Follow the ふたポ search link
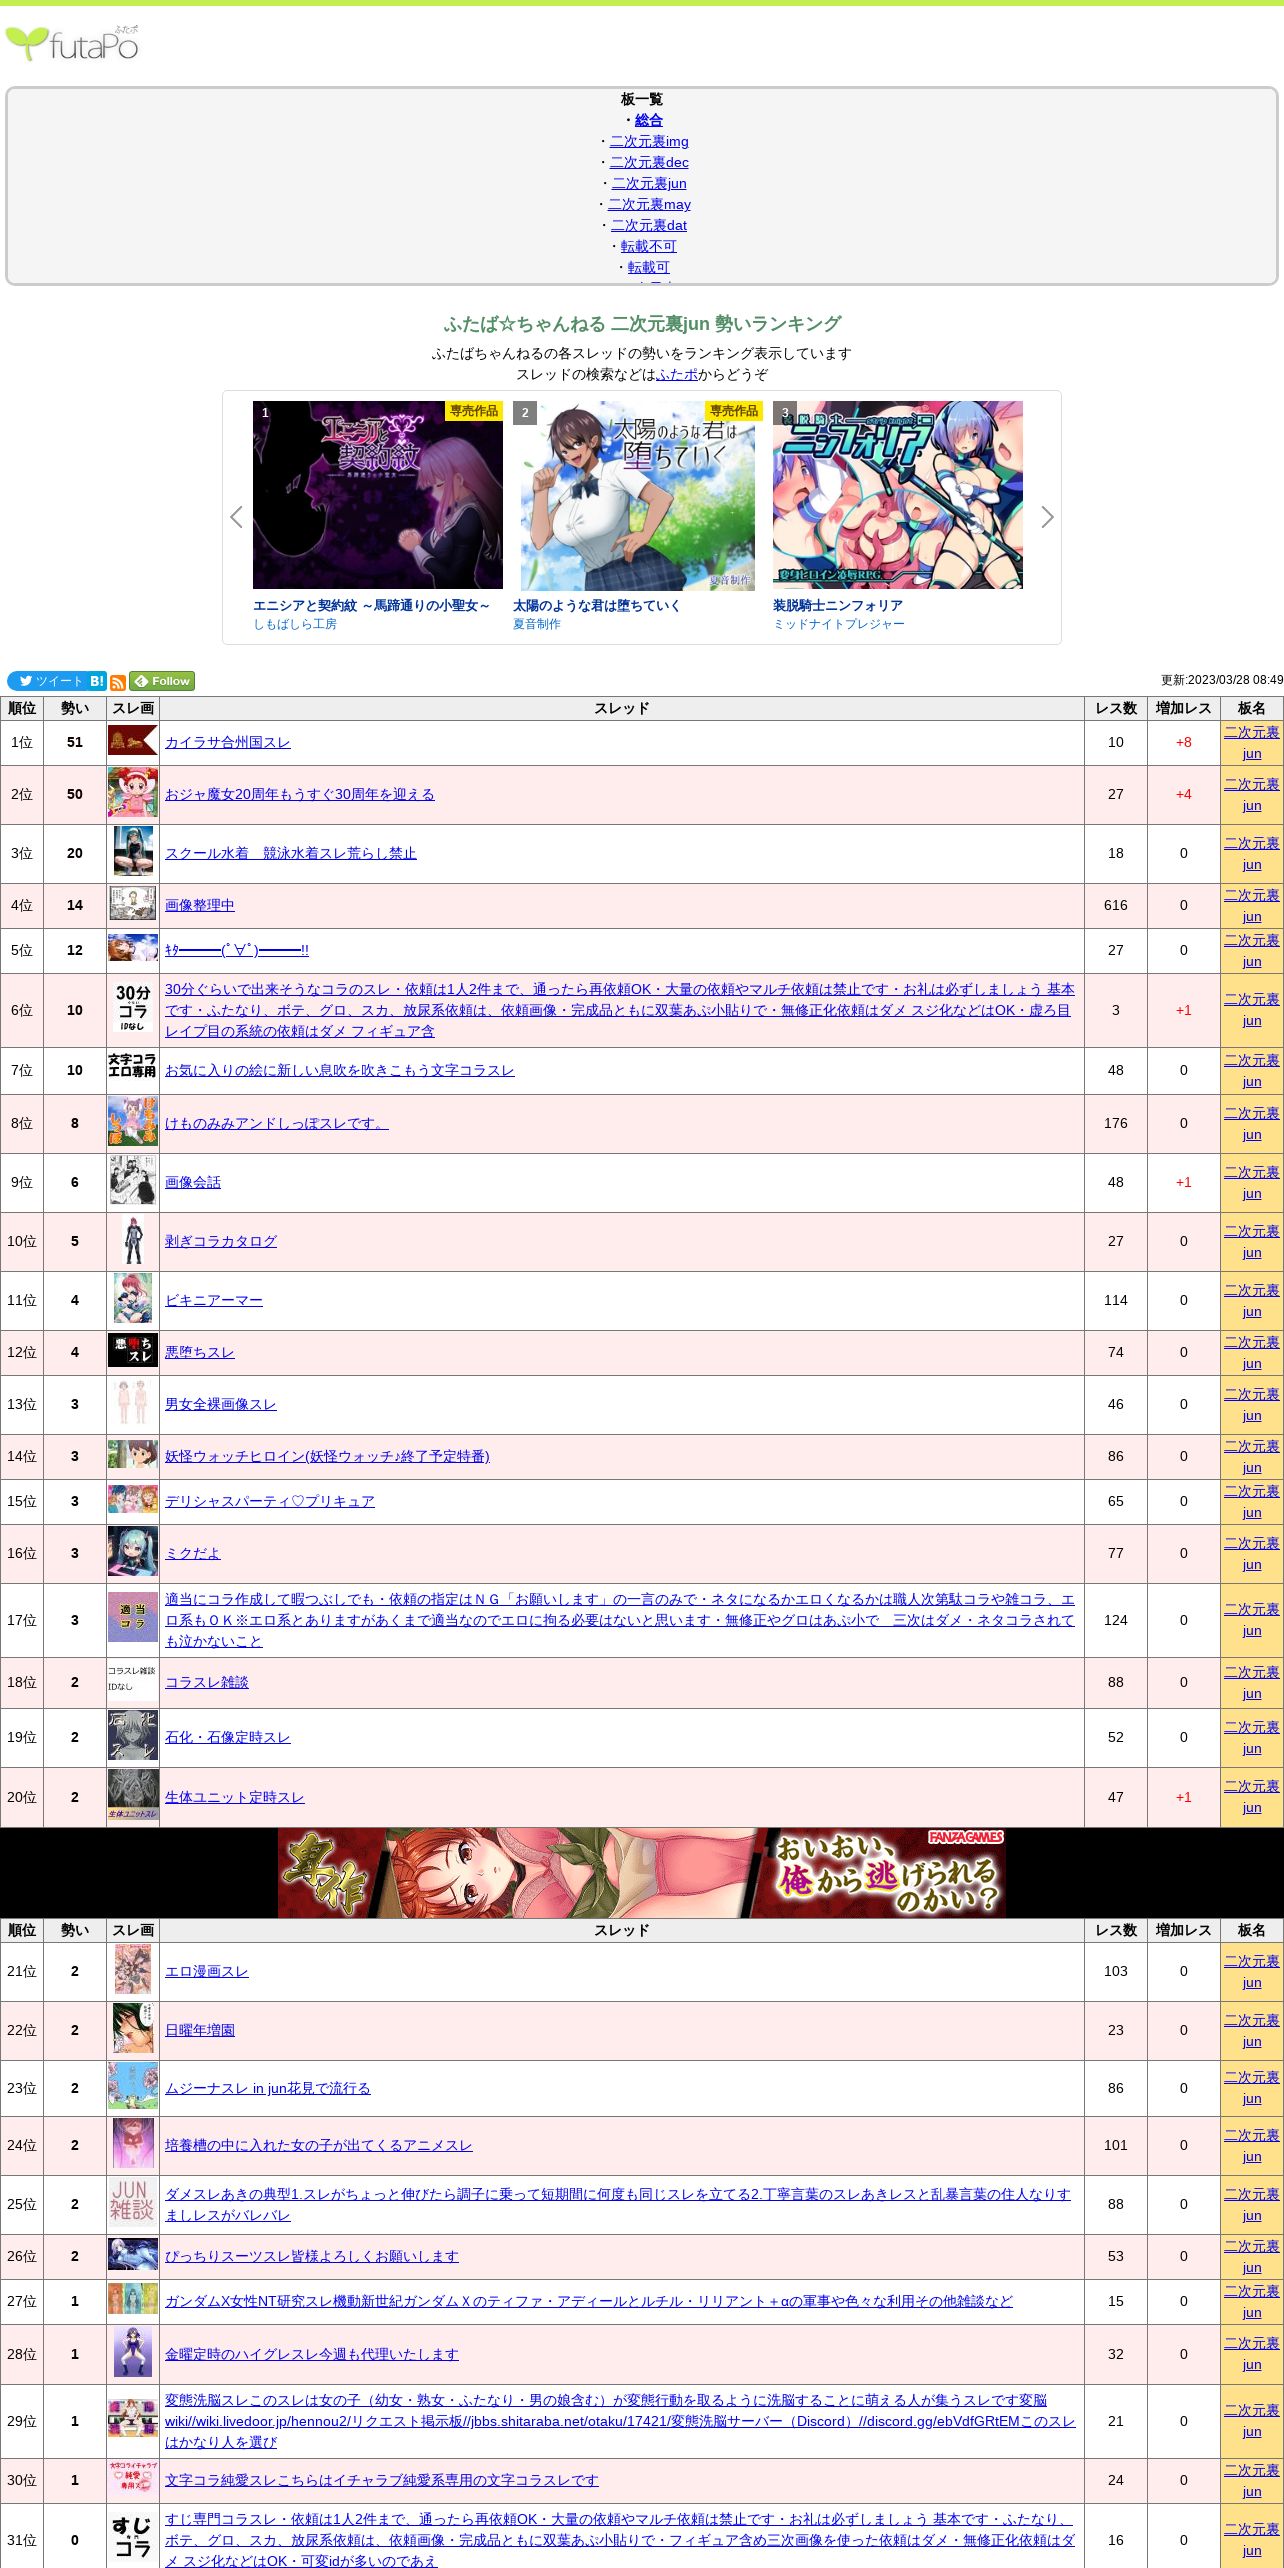 click(677, 374)
